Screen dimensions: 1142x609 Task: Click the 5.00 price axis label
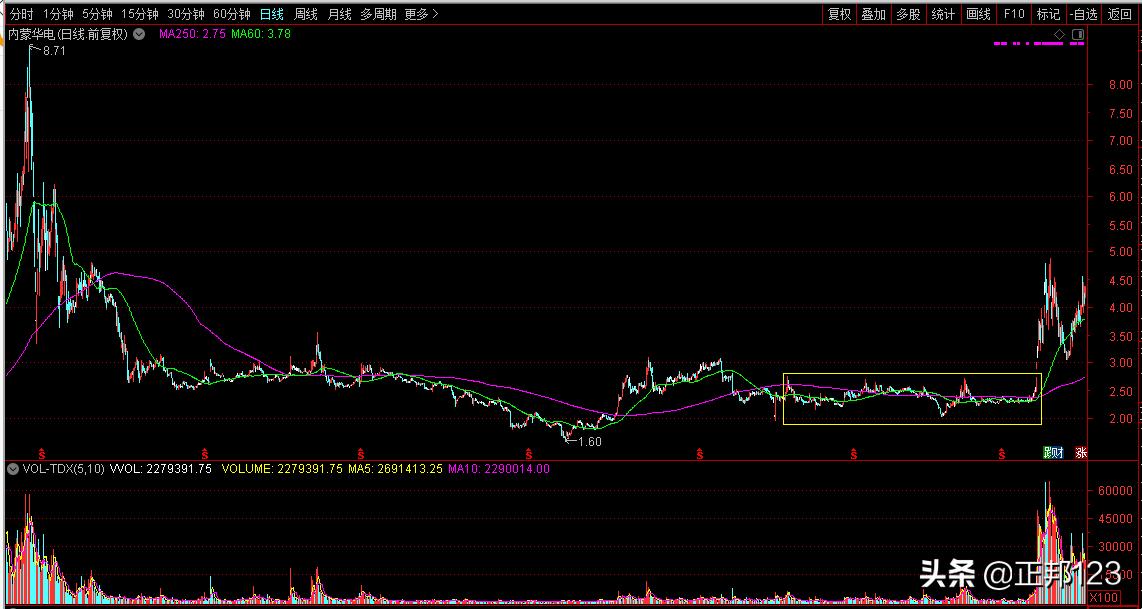tap(1122, 252)
